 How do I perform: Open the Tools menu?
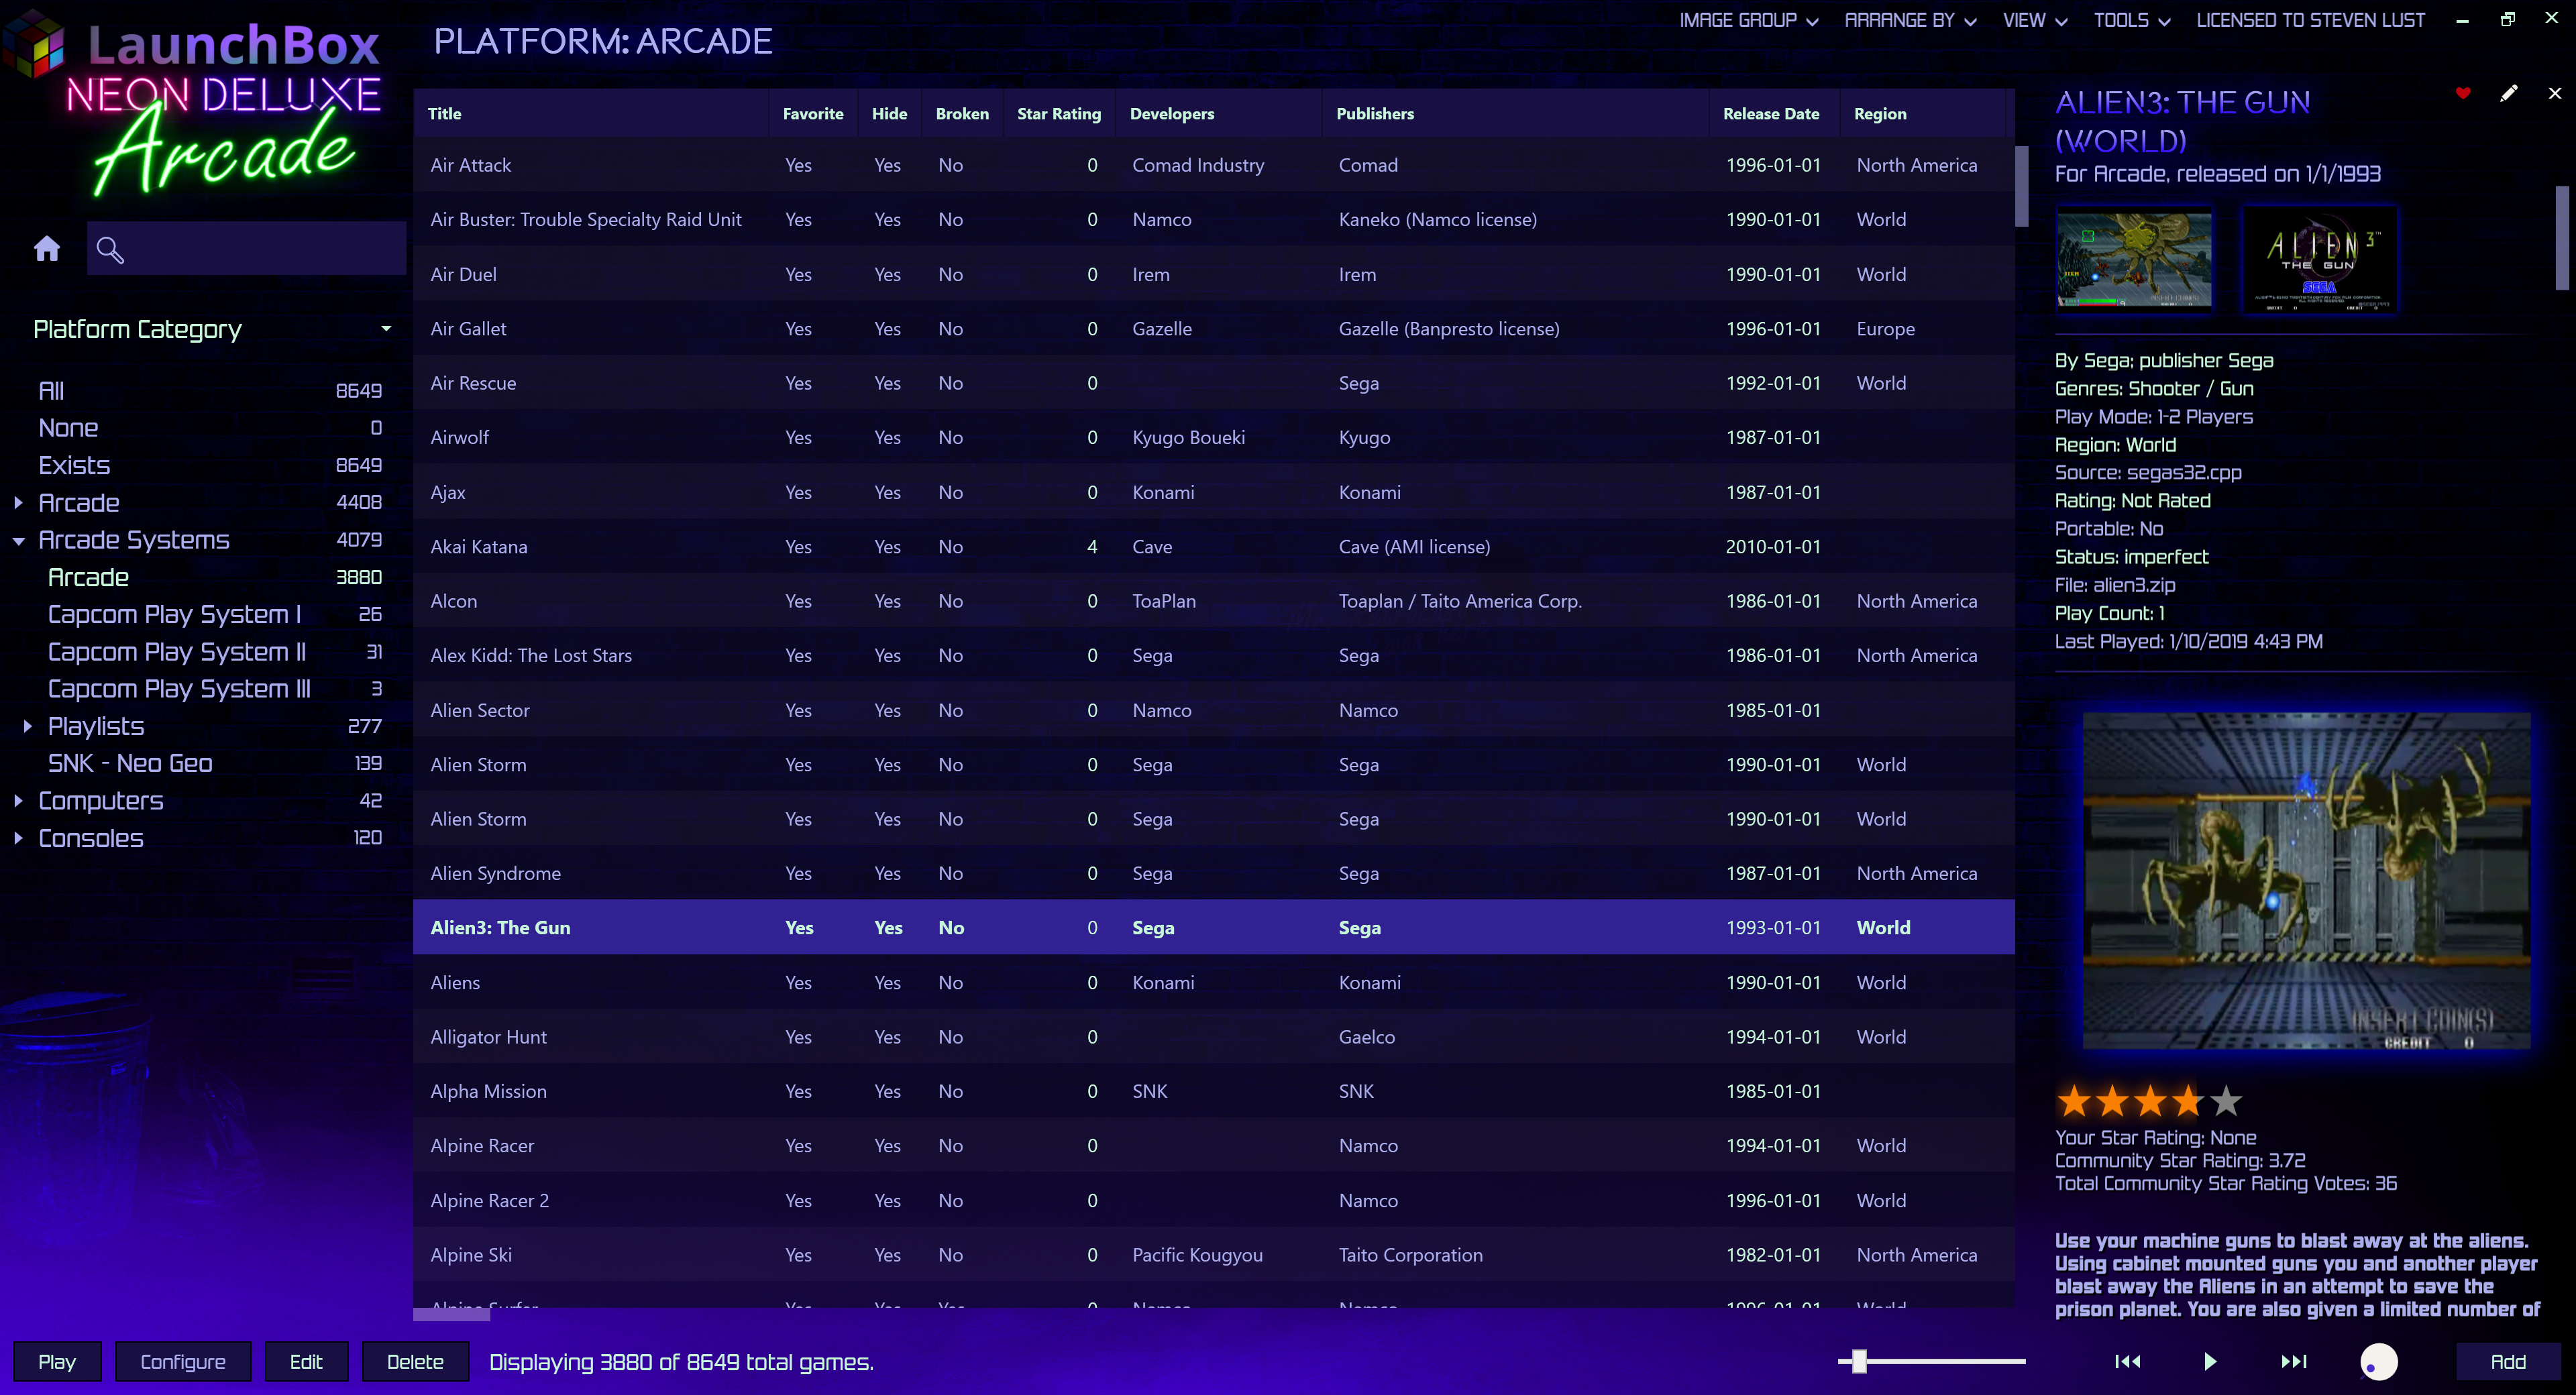point(2132,20)
